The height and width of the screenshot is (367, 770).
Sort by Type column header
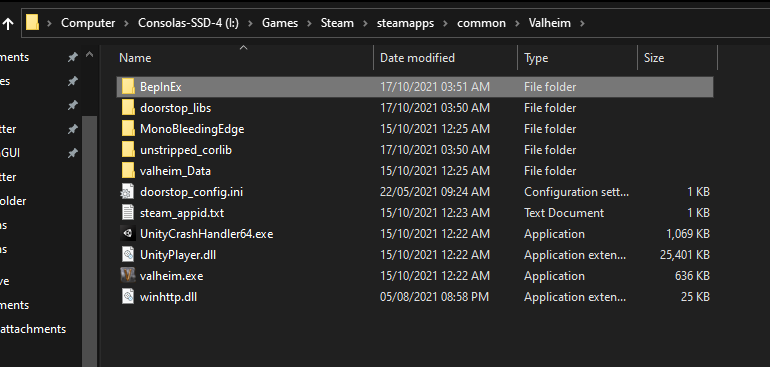click(536, 58)
